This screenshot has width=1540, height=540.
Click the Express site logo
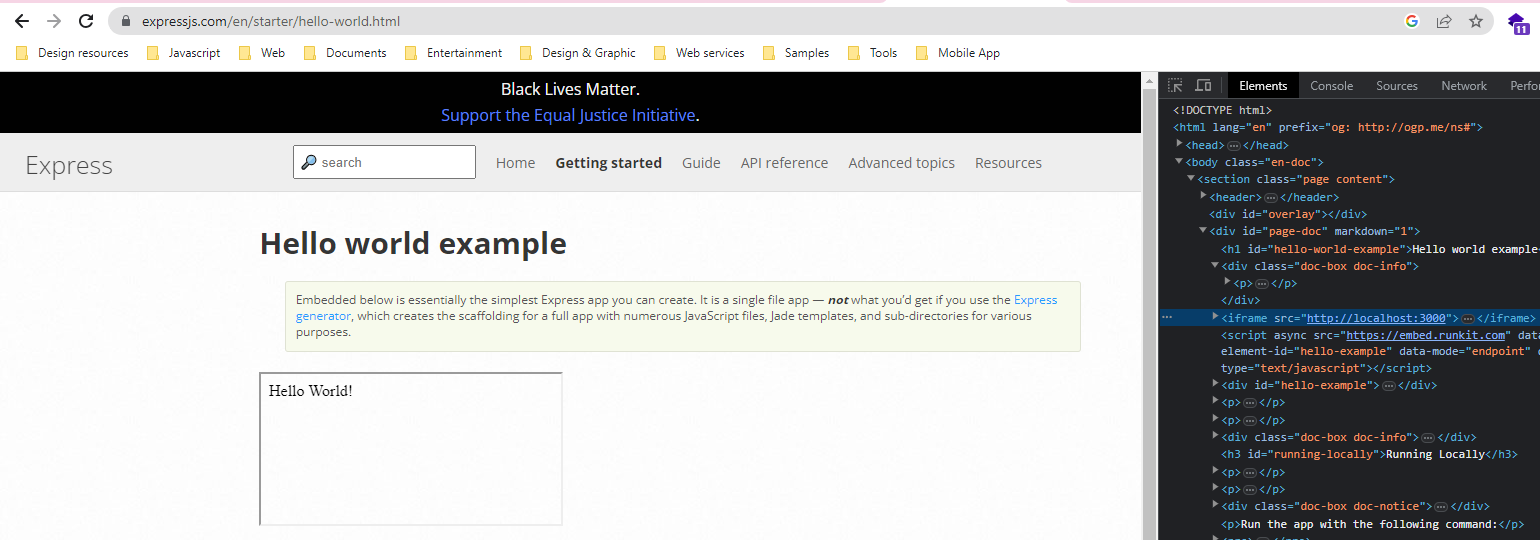click(69, 165)
